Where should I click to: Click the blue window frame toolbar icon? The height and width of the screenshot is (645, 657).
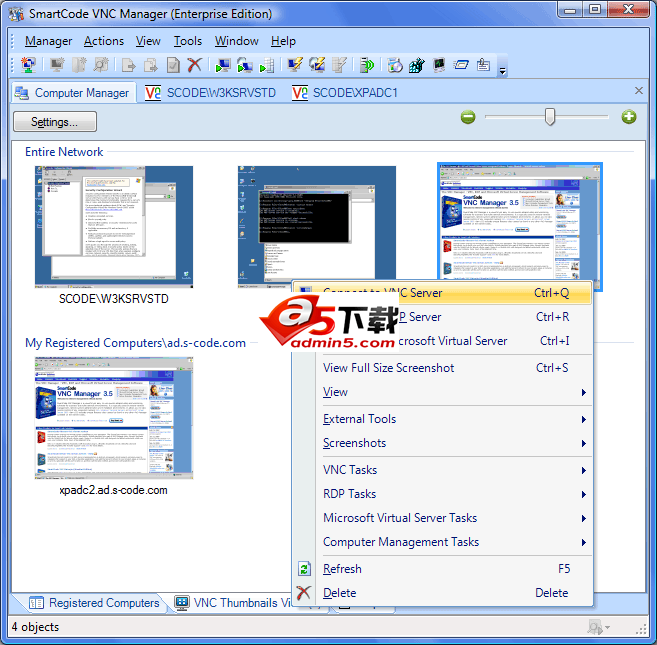pyautogui.click(x=461, y=65)
